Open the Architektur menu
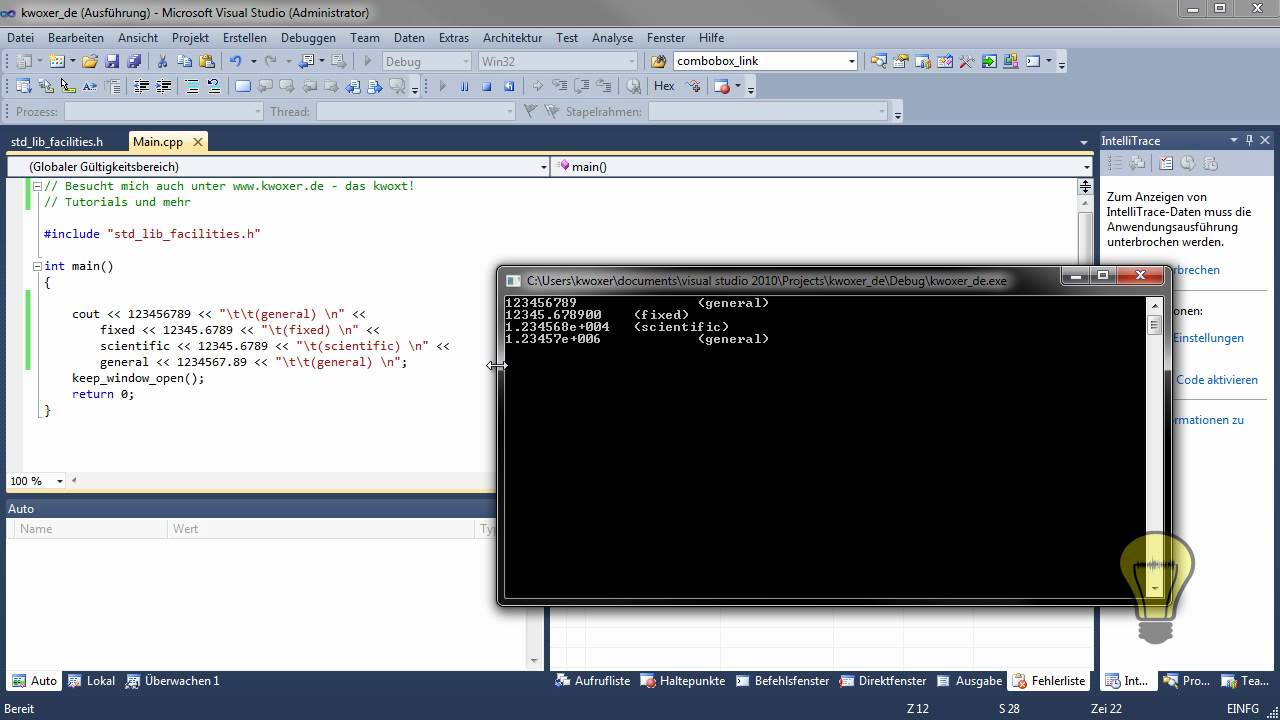 (511, 38)
